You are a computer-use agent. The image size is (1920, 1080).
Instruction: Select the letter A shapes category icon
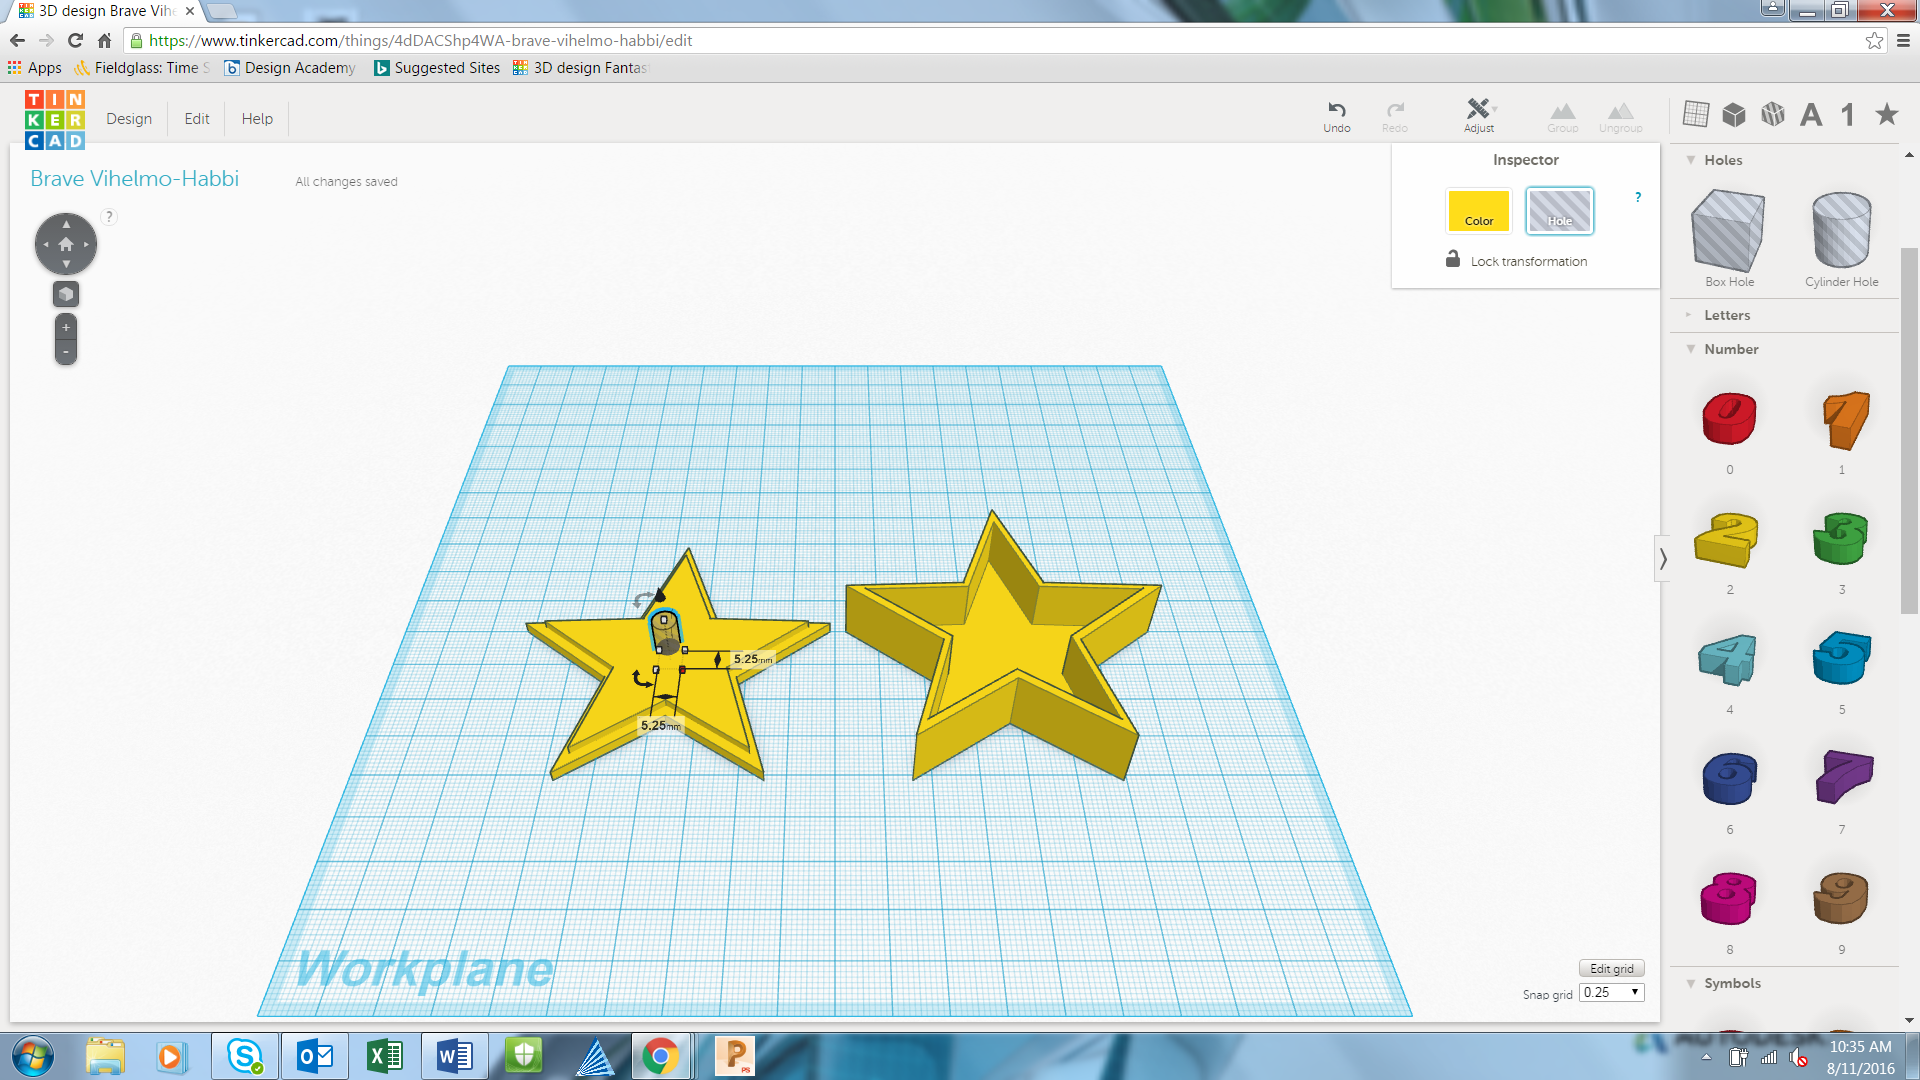[1810, 115]
